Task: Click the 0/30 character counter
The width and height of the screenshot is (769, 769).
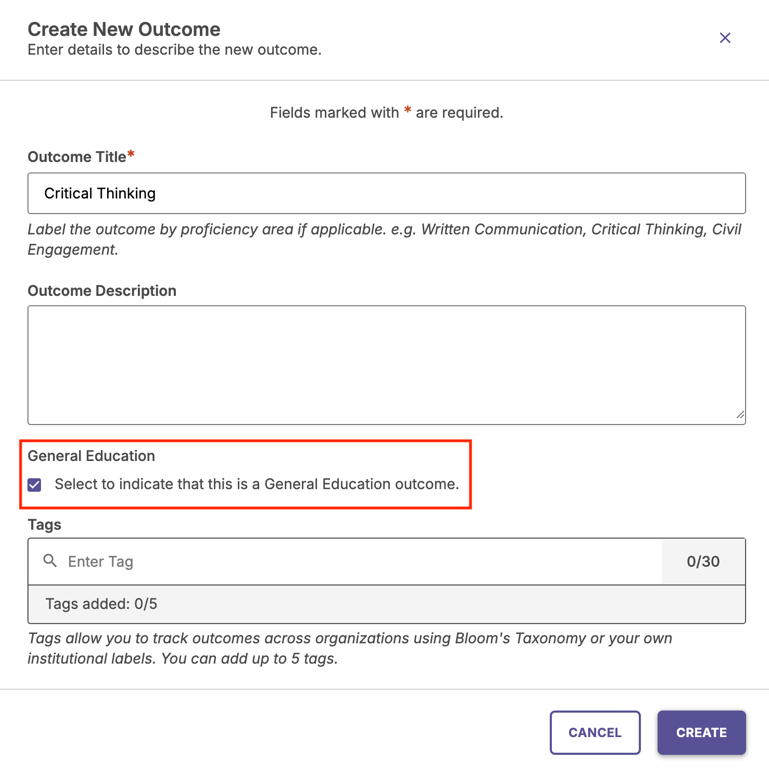Action: (703, 562)
